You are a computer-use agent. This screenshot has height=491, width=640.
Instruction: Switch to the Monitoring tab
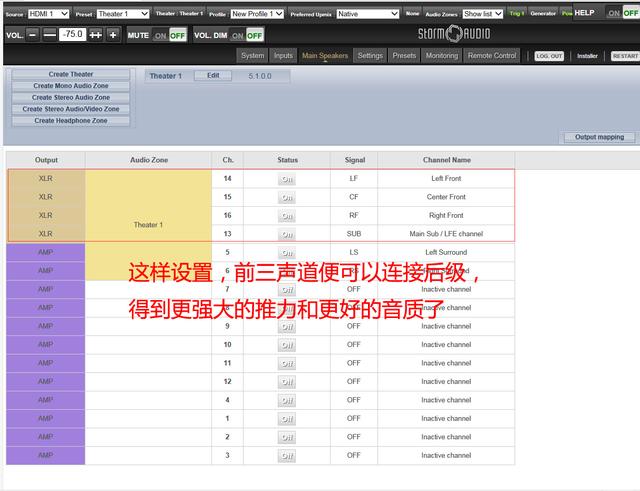442,56
